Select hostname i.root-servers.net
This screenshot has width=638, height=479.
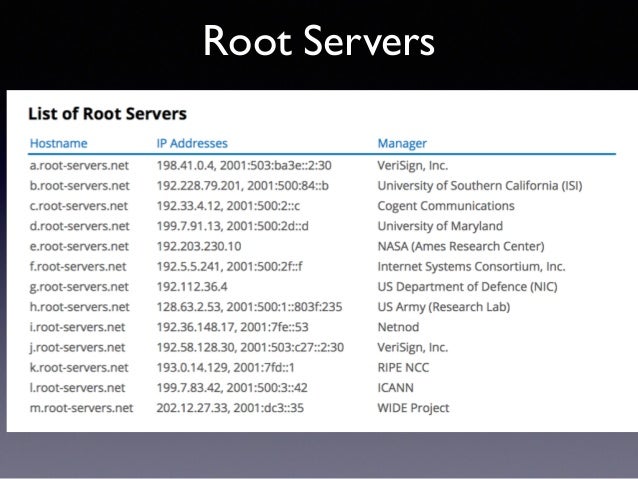tap(77, 327)
